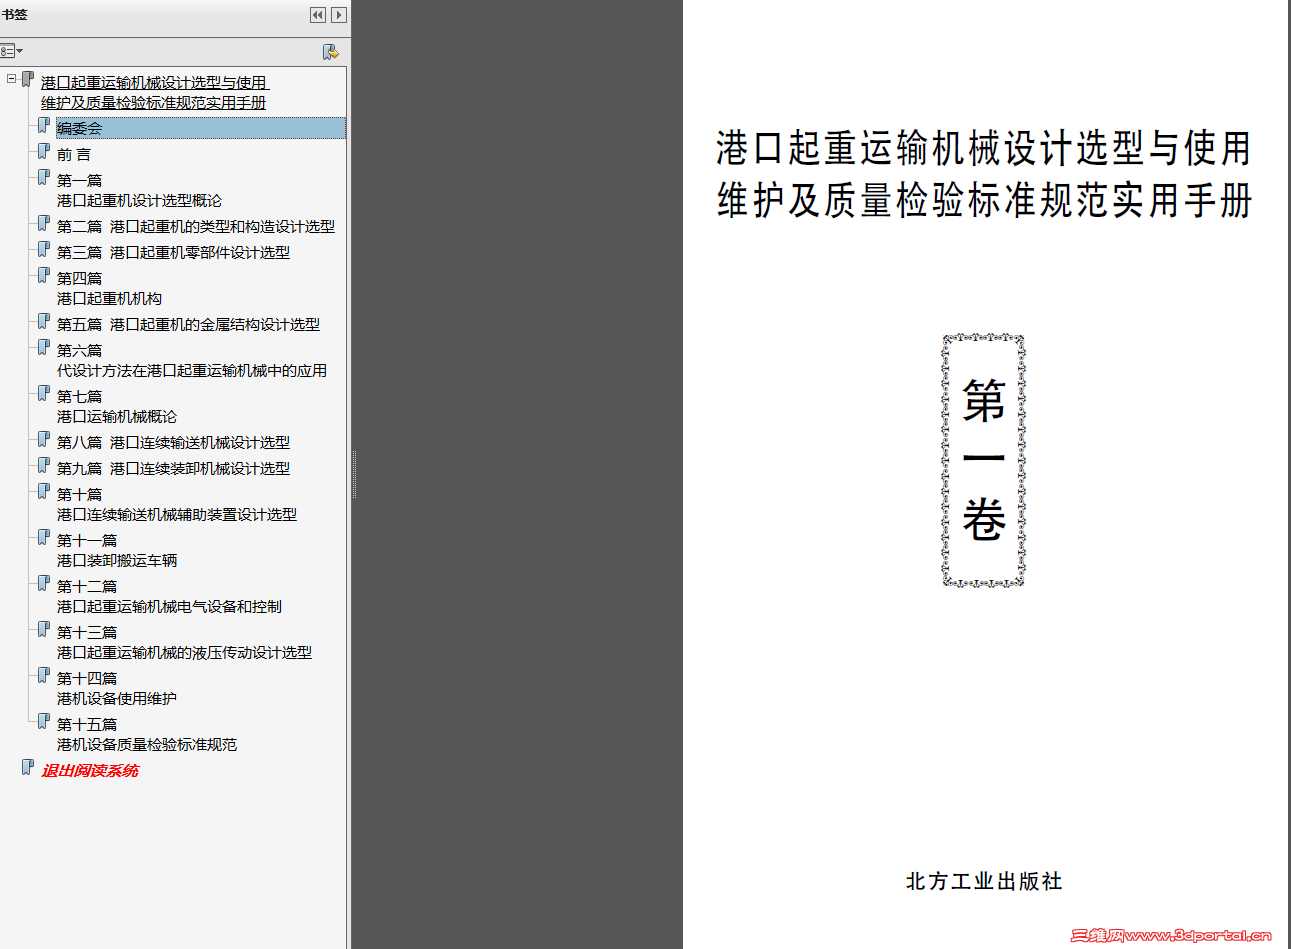
Task: Click the bookmark icon for 第五篇
Action: point(44,321)
